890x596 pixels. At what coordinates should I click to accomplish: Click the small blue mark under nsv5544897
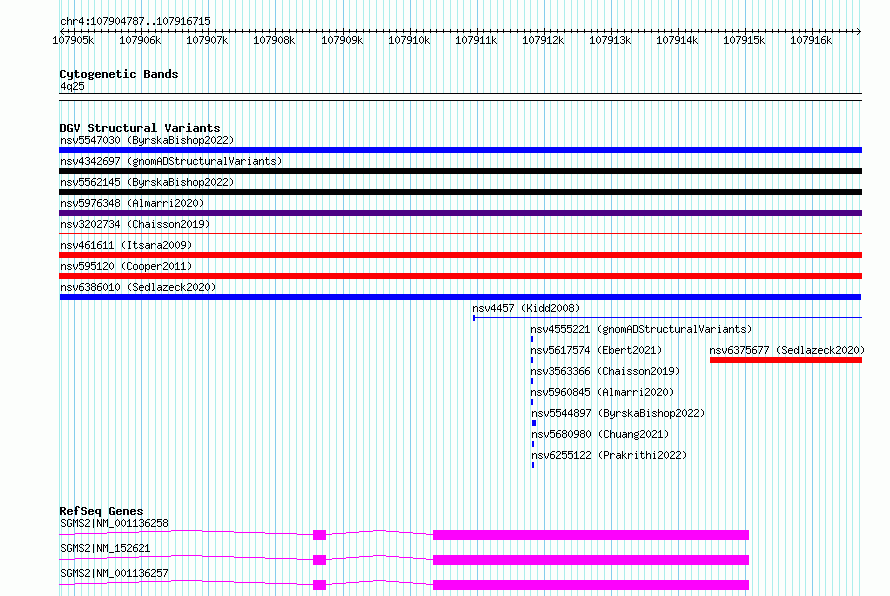click(534, 423)
